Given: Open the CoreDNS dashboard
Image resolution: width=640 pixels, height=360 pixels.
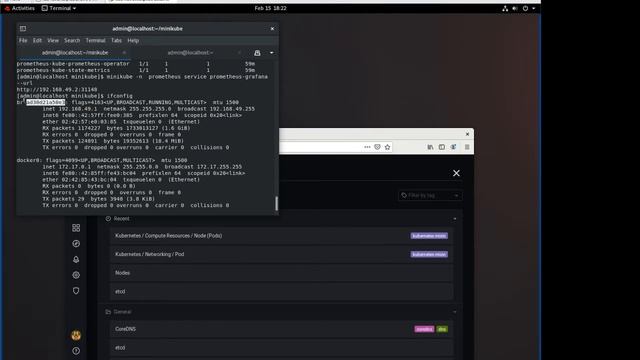Looking at the screenshot, I should click(281, 329).
